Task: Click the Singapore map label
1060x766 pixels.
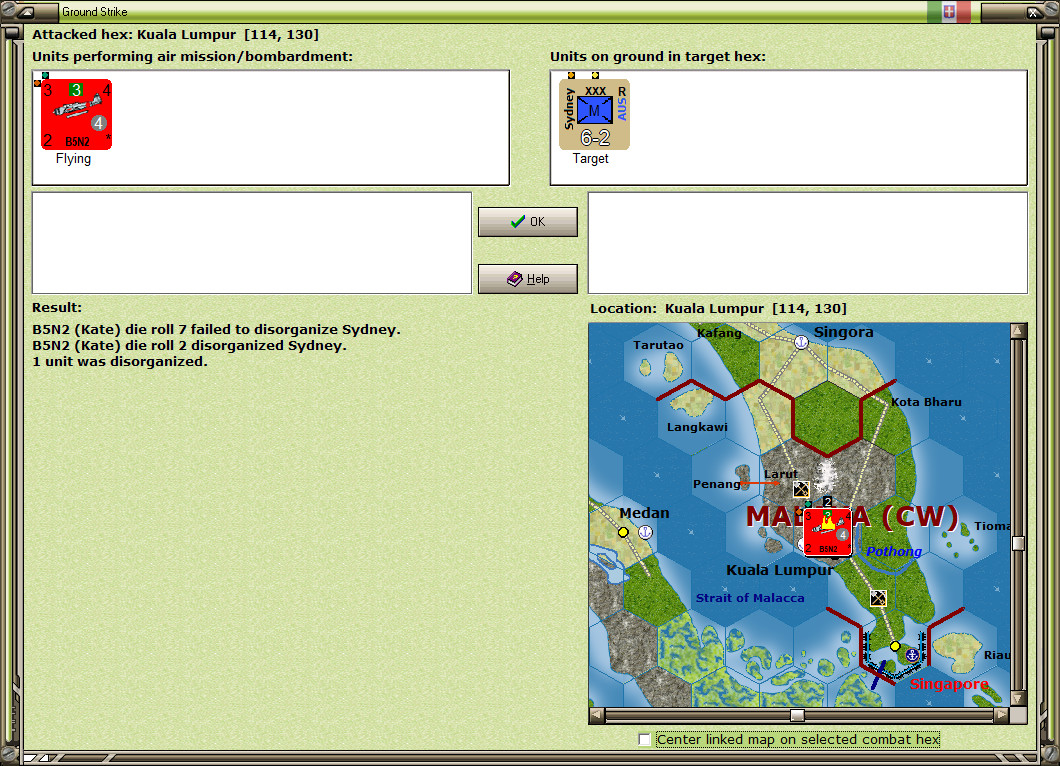Action: pyautogui.click(x=949, y=684)
